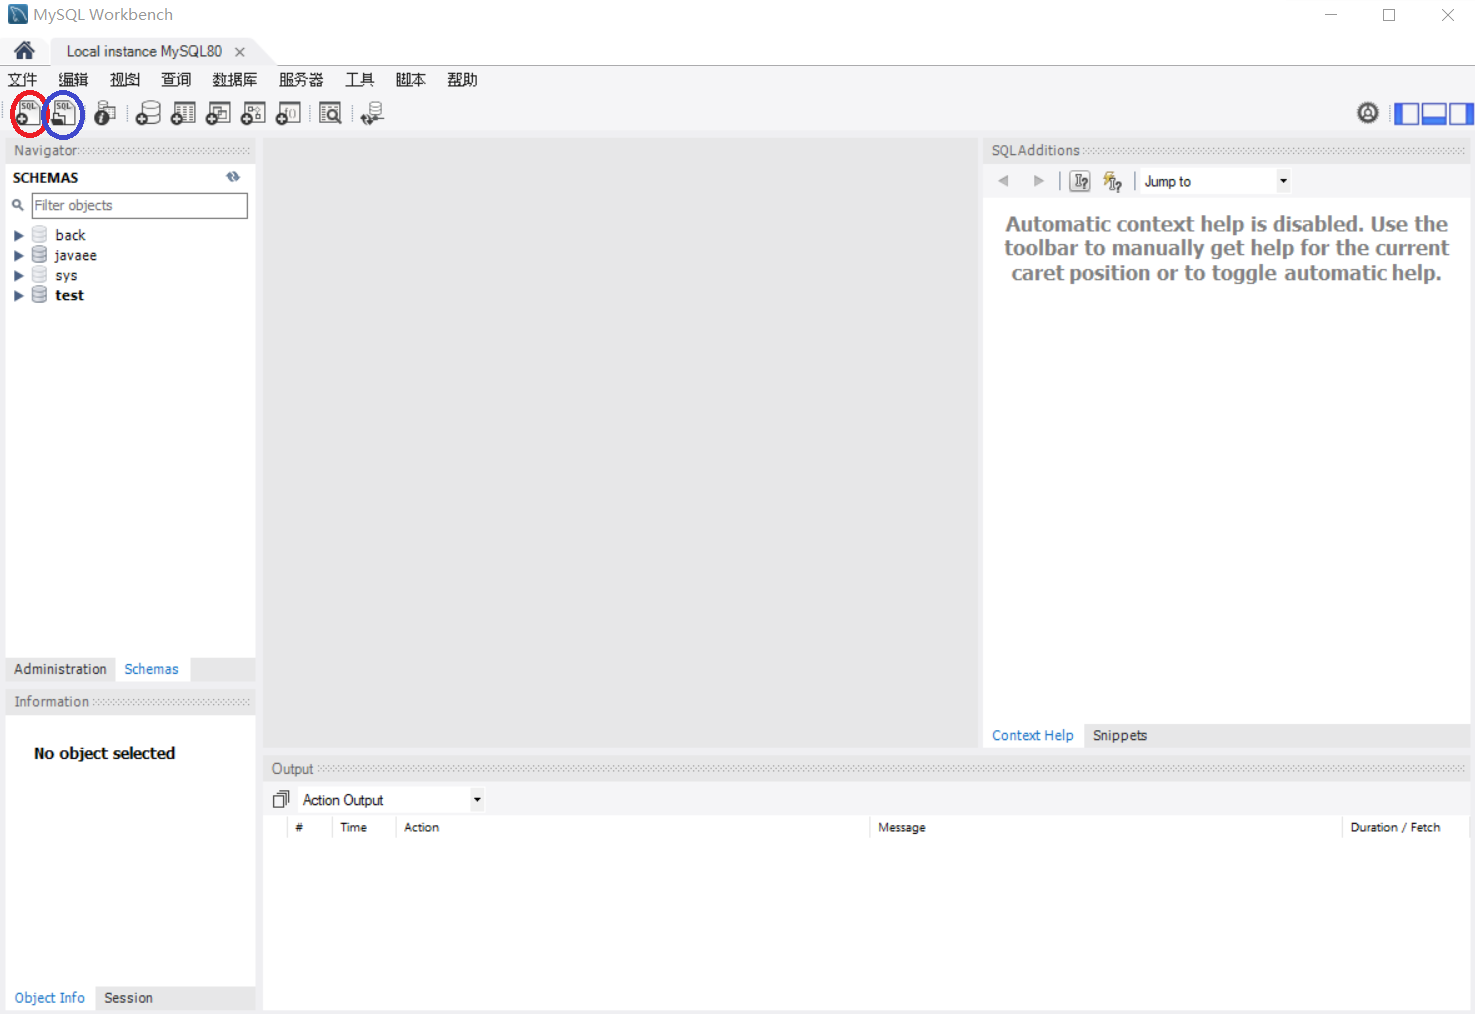Switch to the Session tab

[128, 998]
